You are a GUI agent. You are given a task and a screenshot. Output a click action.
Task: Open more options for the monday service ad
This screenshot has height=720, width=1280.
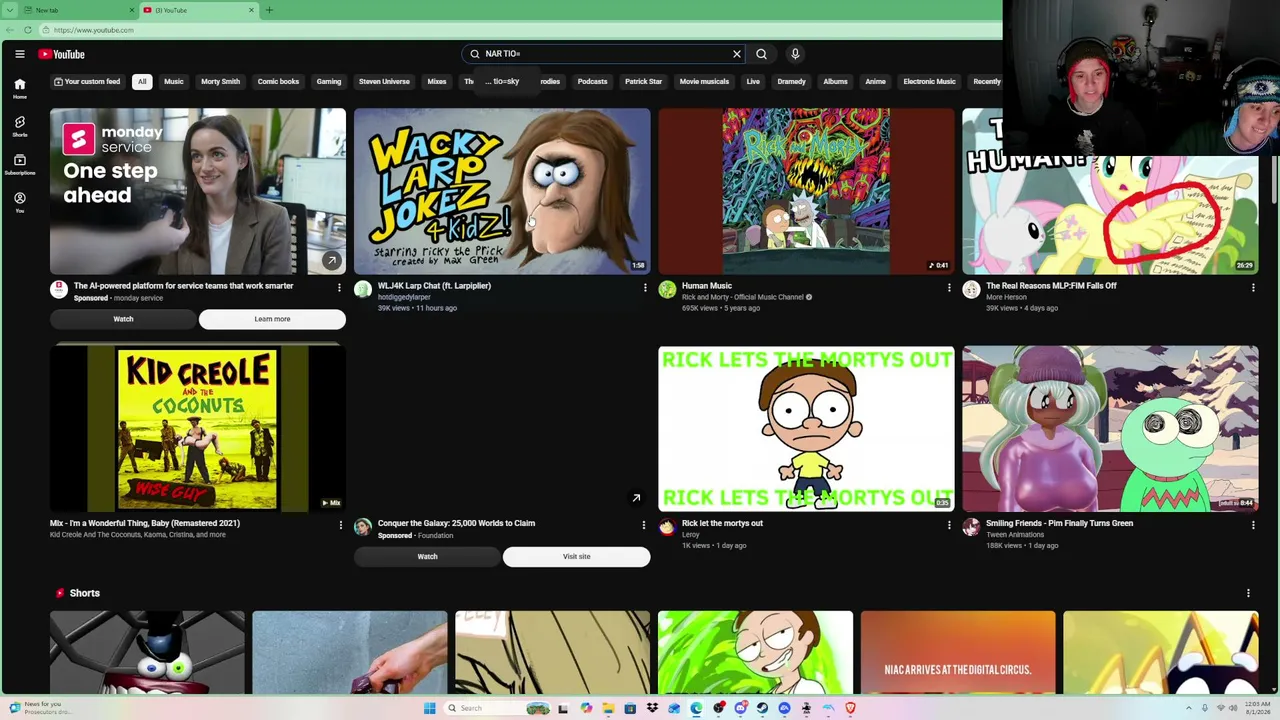339,288
